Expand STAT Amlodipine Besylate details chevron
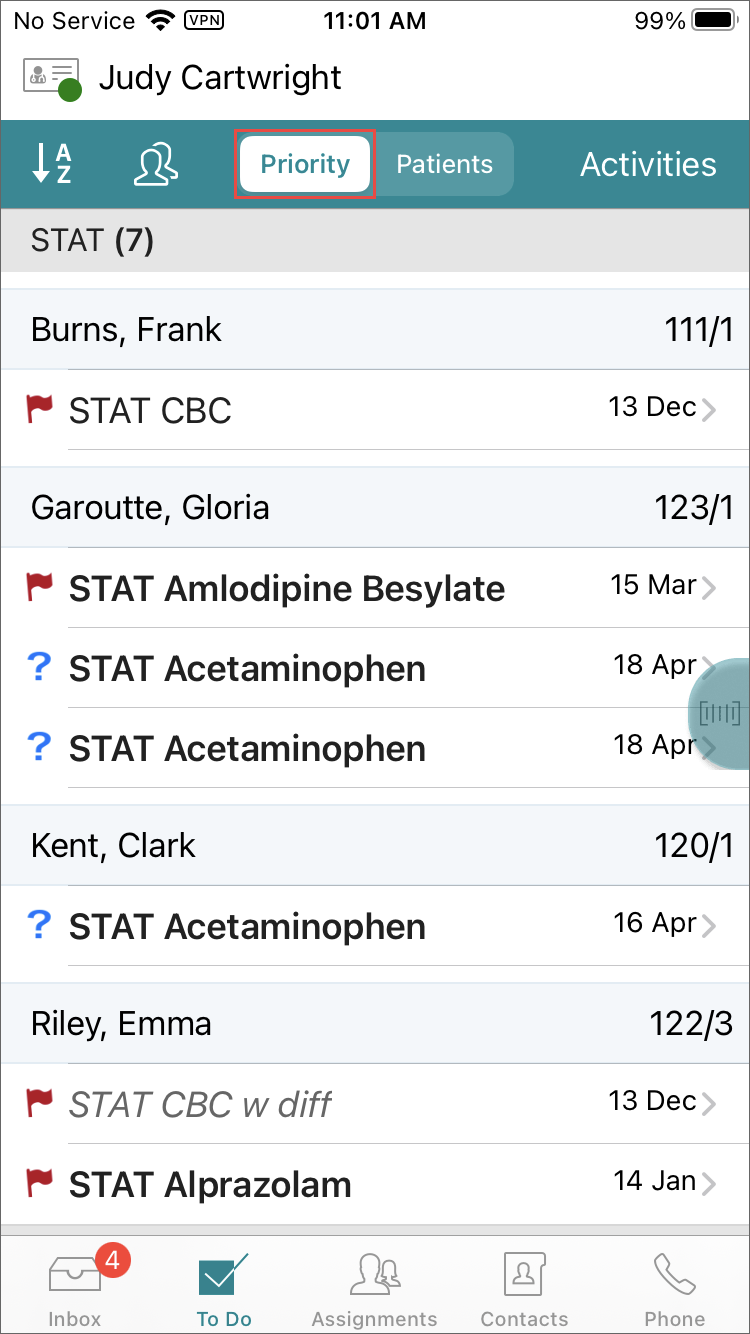The image size is (750, 1334). [x=709, y=588]
